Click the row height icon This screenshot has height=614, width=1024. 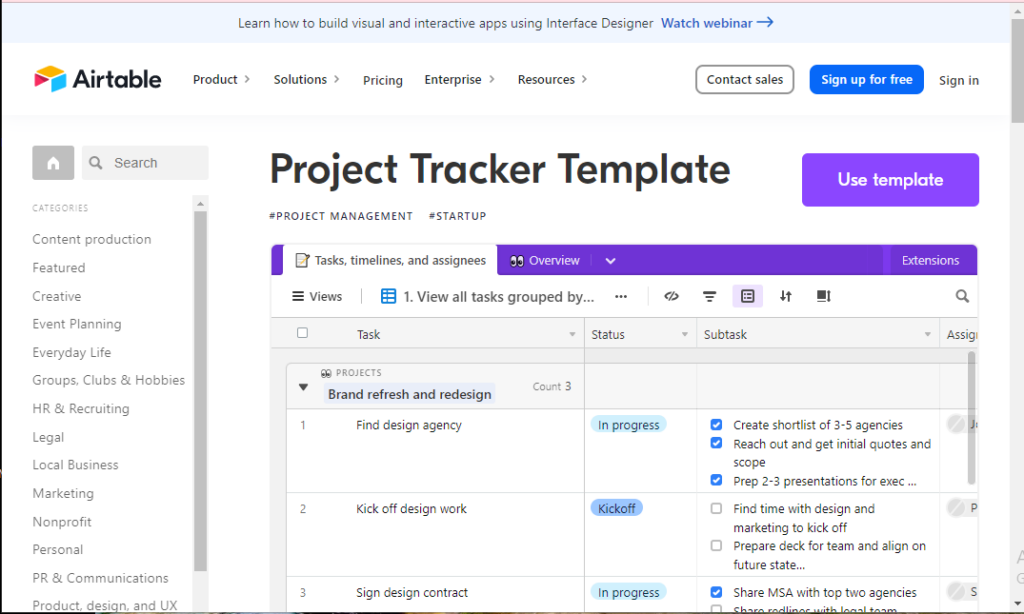click(824, 296)
